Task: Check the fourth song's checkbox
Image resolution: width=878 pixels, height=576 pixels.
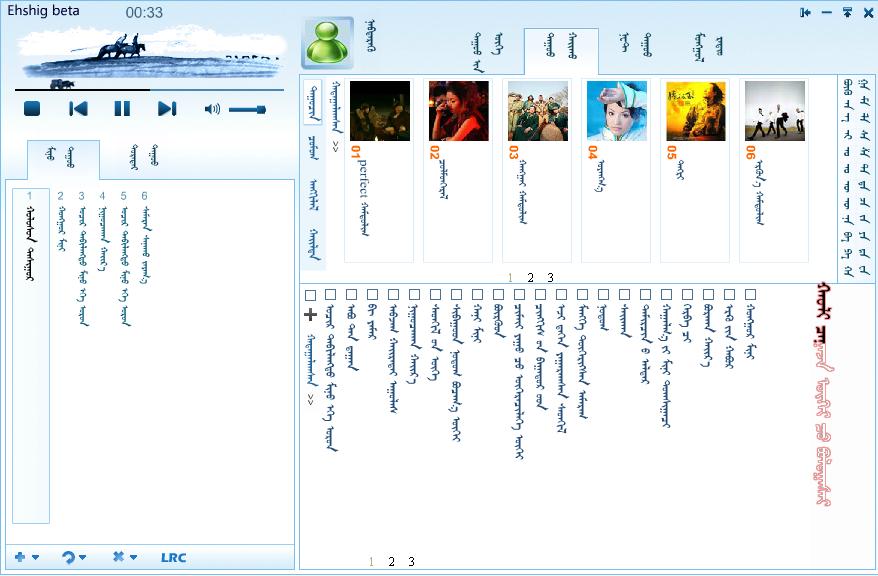Action: tap(394, 295)
